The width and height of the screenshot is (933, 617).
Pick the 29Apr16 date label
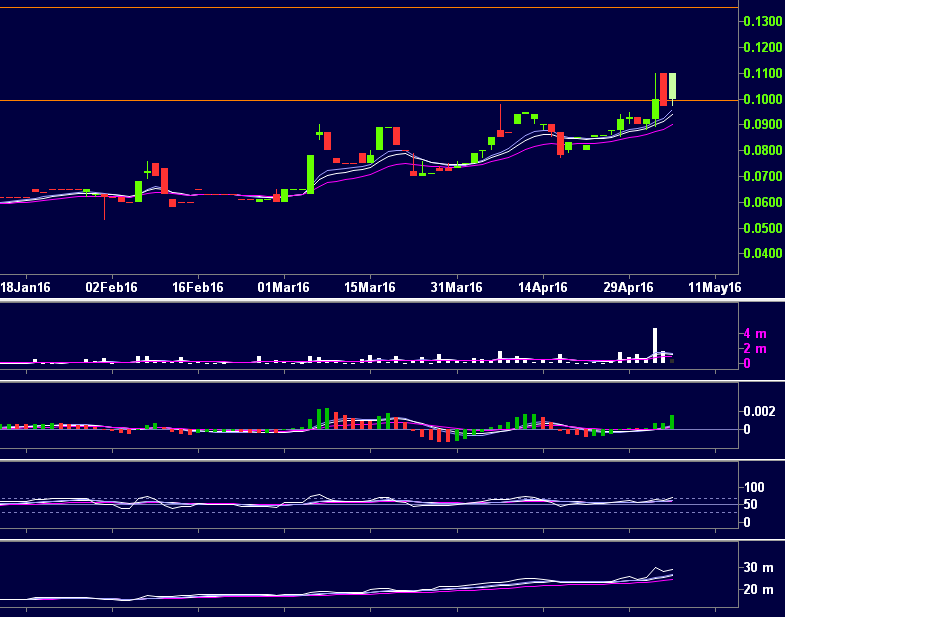[x=628, y=287]
